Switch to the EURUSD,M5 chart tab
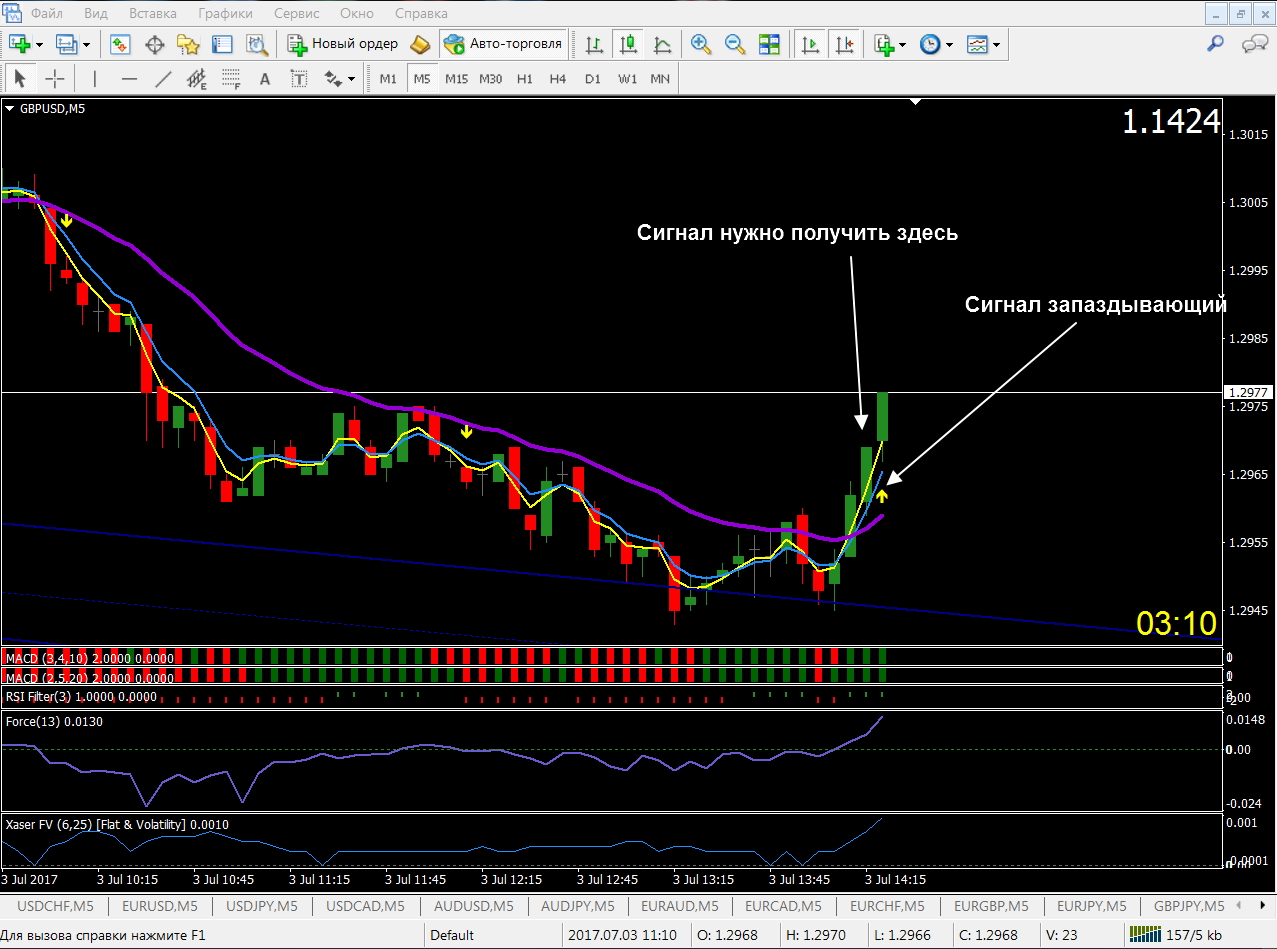The width and height of the screenshot is (1277, 949). point(158,906)
